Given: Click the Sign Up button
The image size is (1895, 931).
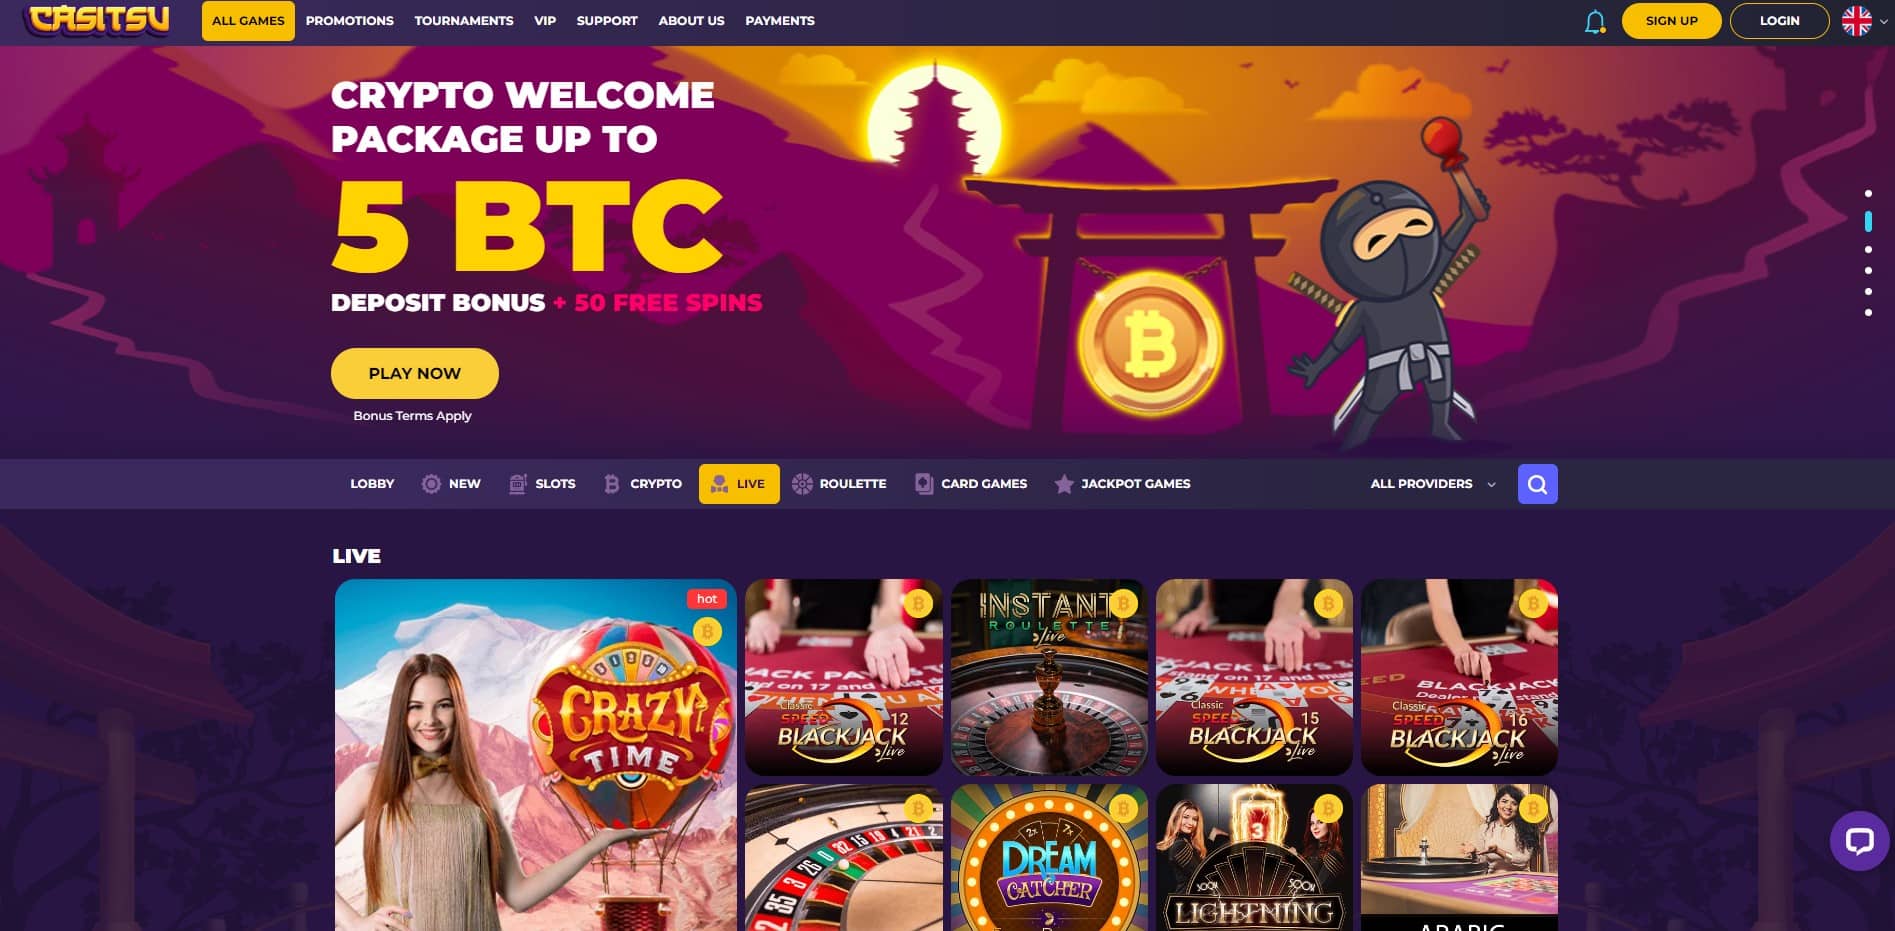Looking at the screenshot, I should point(1672,21).
